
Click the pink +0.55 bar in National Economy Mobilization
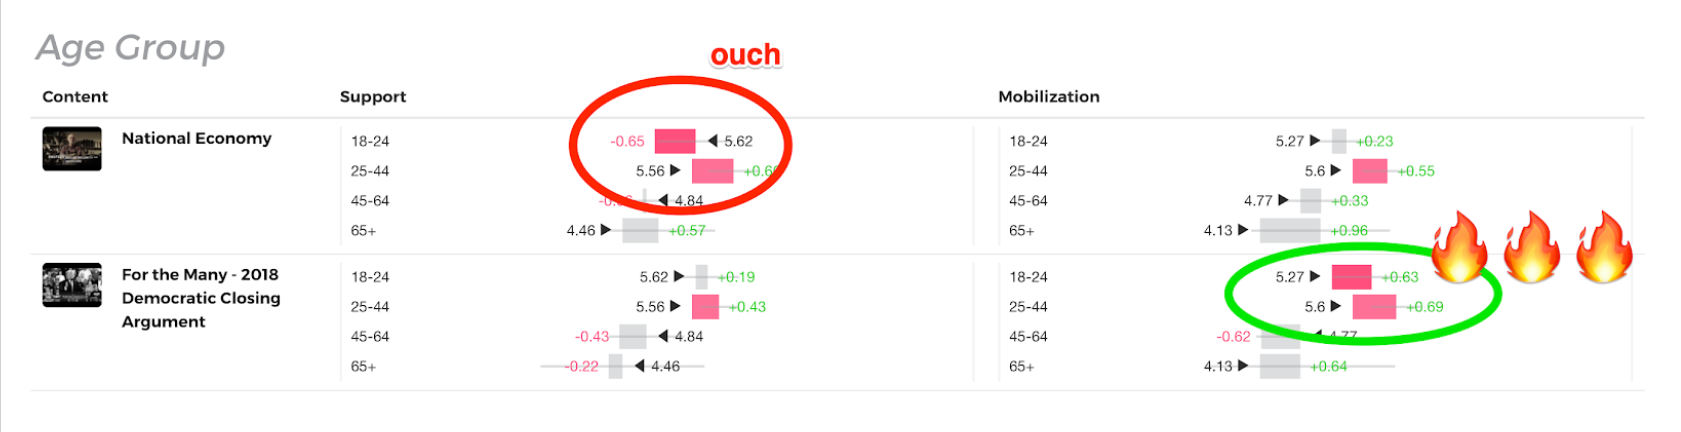[x=1369, y=171]
